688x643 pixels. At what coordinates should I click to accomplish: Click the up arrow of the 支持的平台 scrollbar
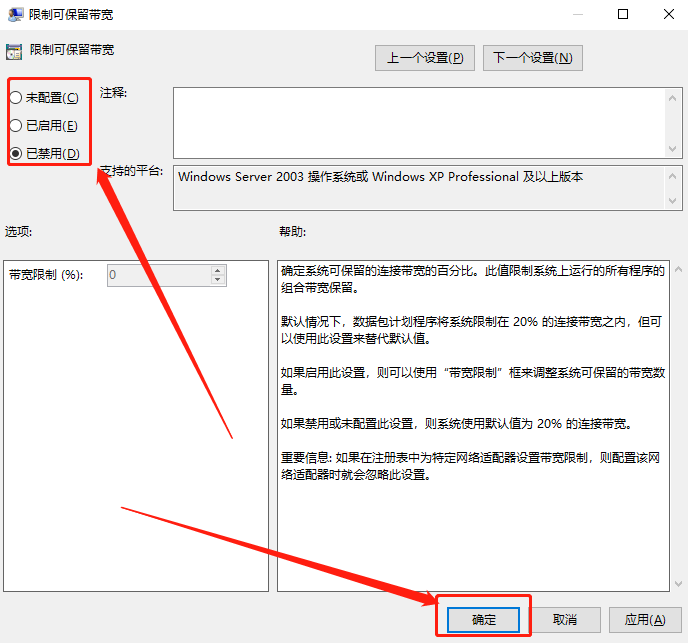point(674,175)
